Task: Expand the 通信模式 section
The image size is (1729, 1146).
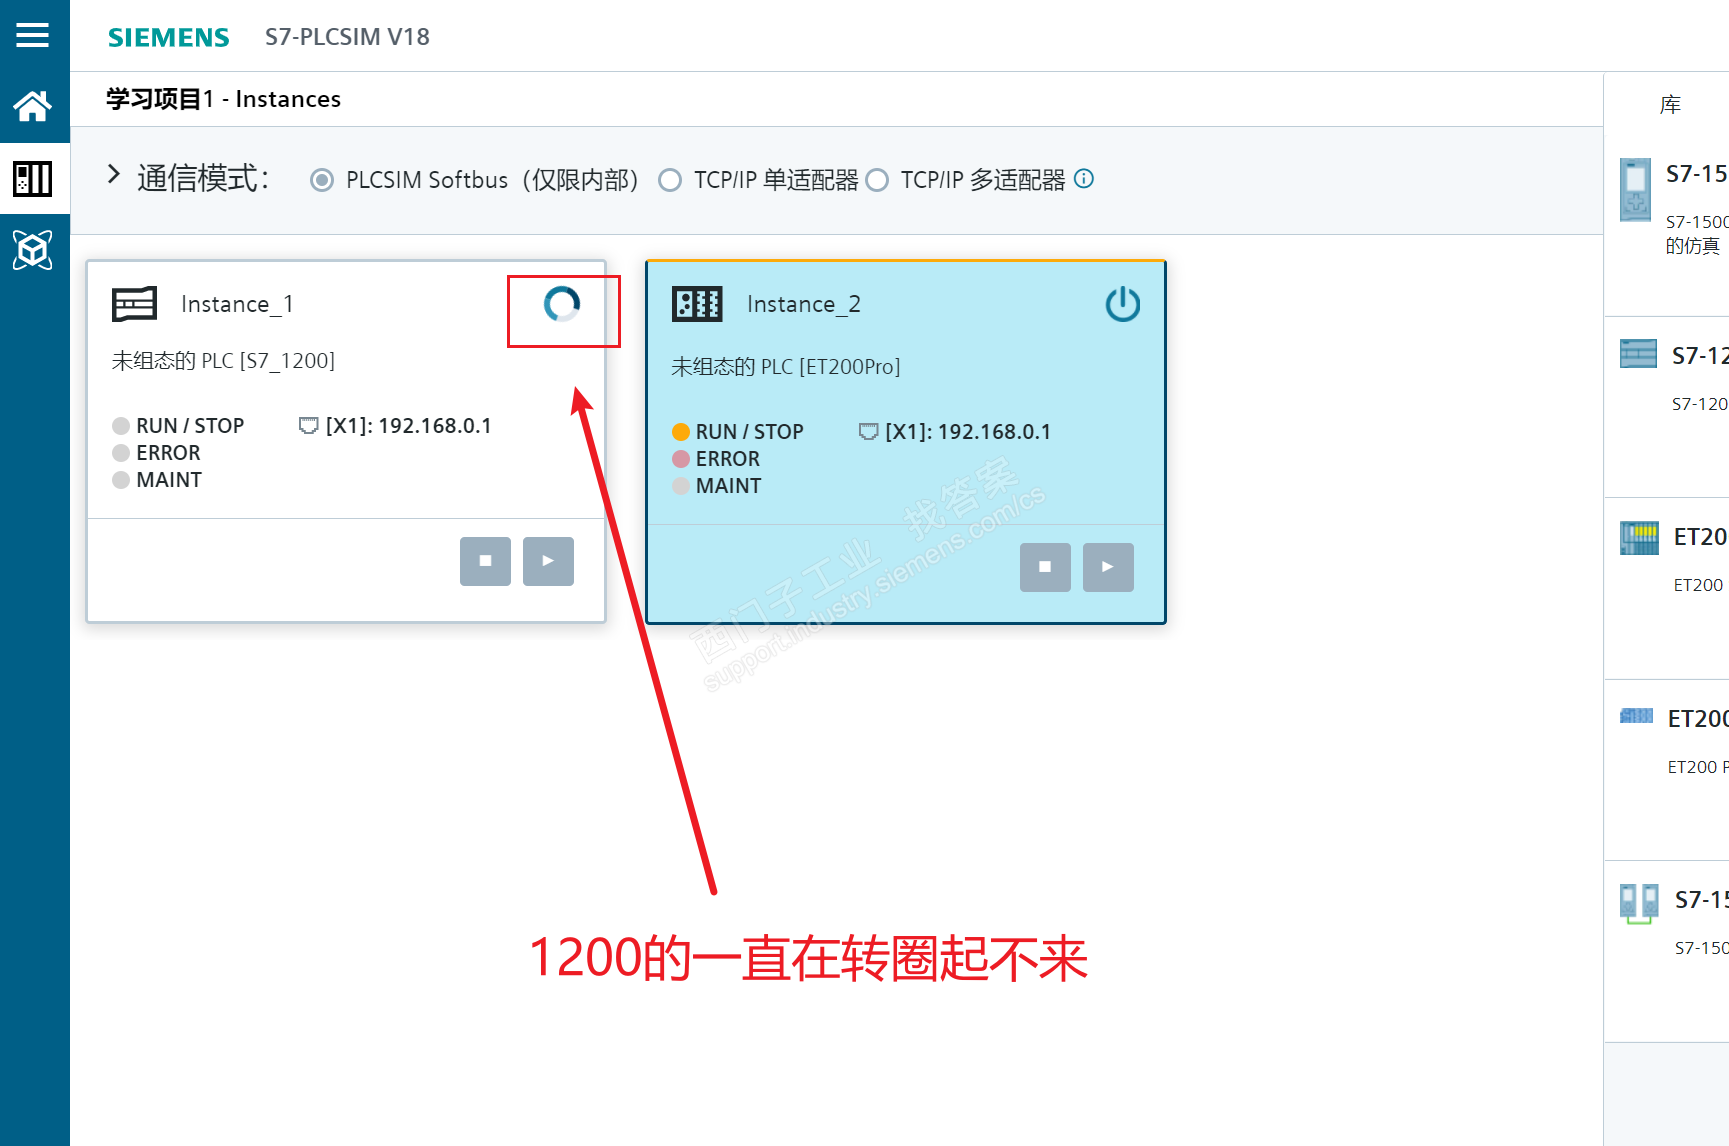Action: tap(114, 175)
